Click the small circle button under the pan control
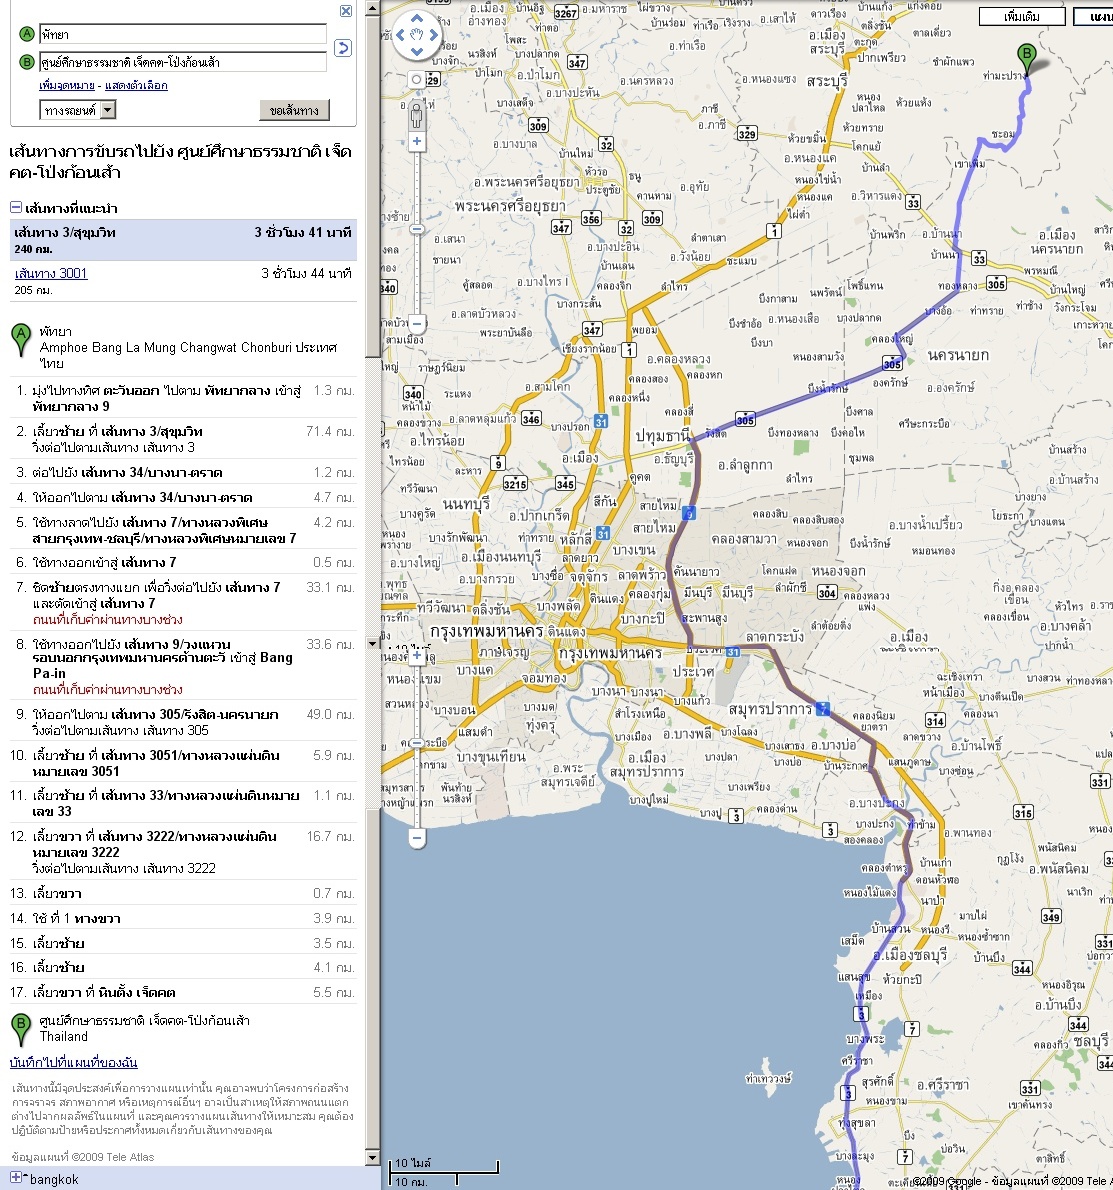The width and height of the screenshot is (1113, 1190). pyautogui.click(x=416, y=80)
